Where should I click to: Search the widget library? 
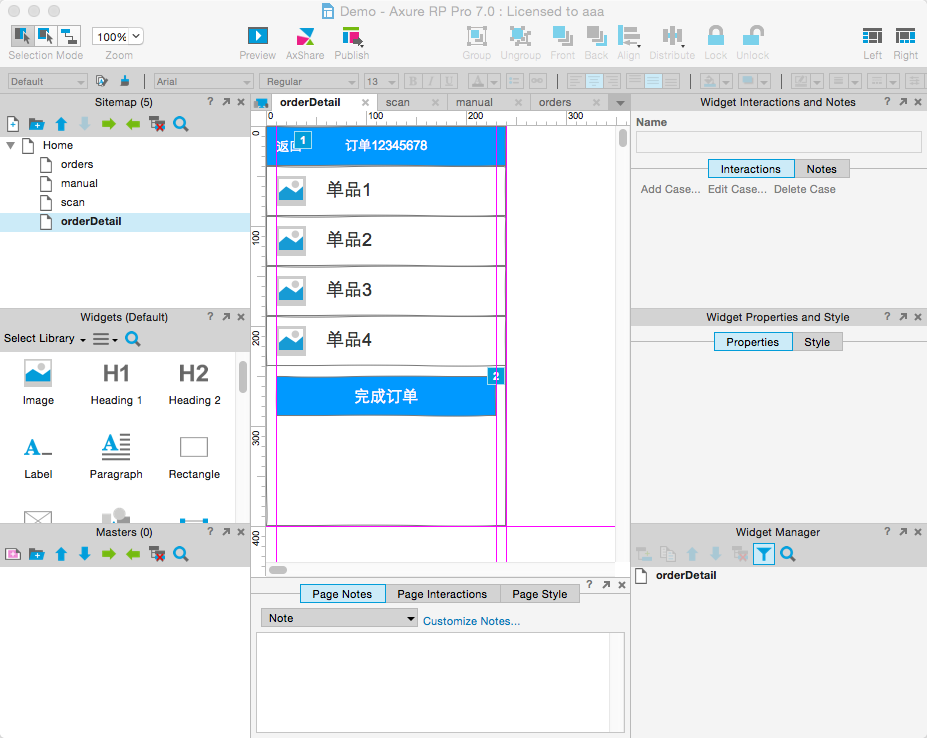133,339
